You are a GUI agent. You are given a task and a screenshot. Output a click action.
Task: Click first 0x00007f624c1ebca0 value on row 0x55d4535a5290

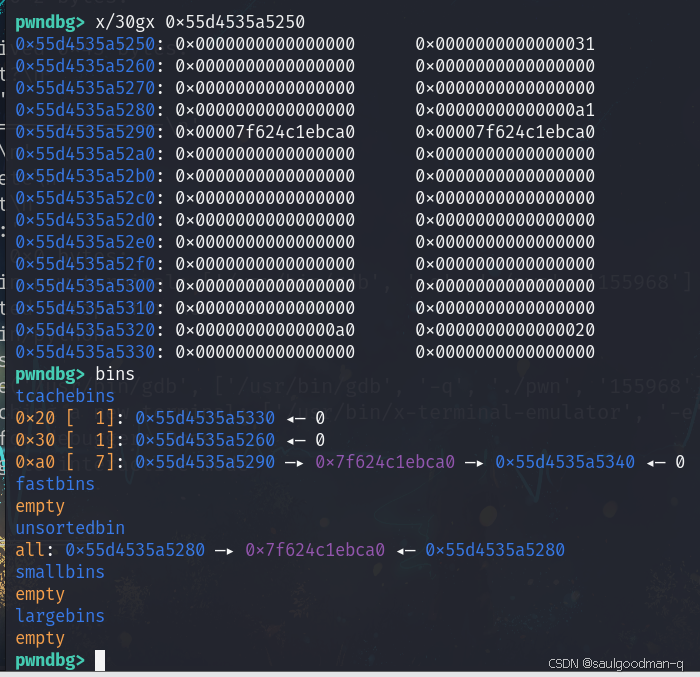click(265, 132)
